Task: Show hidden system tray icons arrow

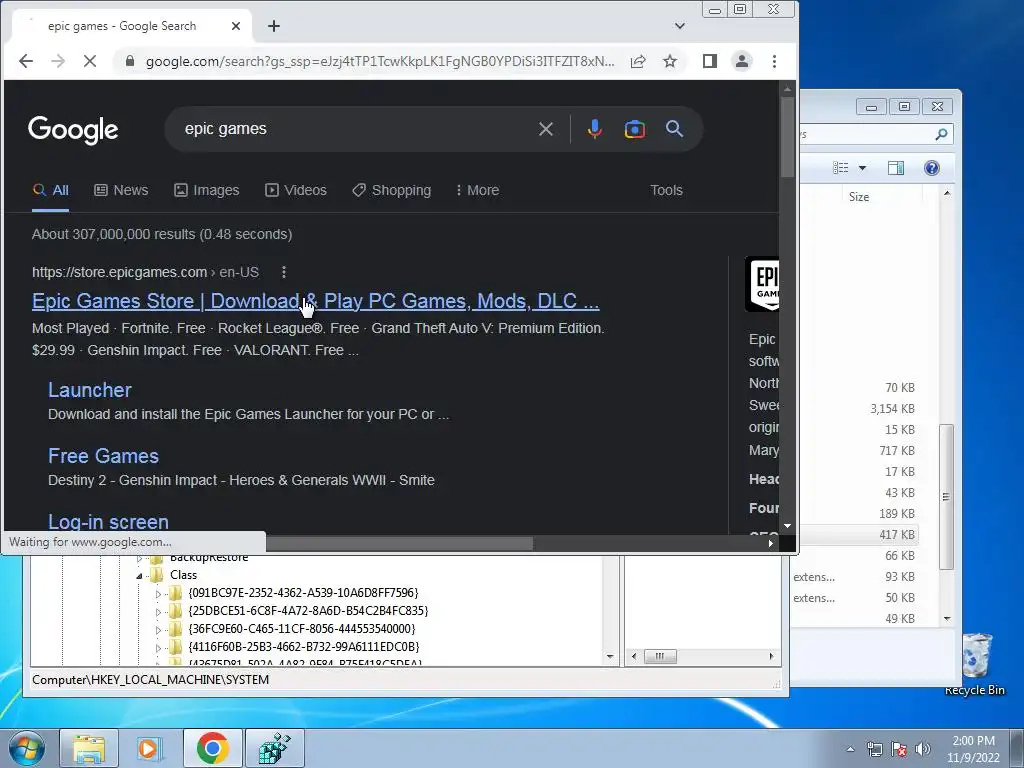Action: (x=850, y=749)
